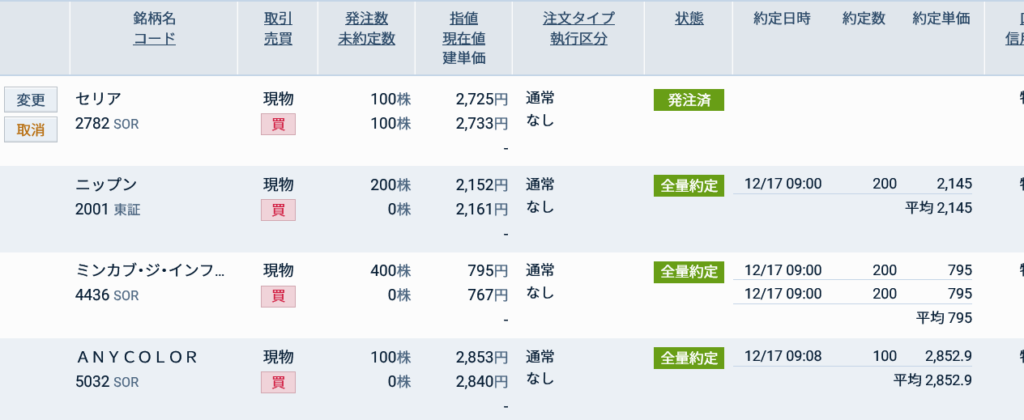Viewport: 1024px width, 420px height.
Task: Click stock code 5032
Action: pyautogui.click(x=92, y=381)
